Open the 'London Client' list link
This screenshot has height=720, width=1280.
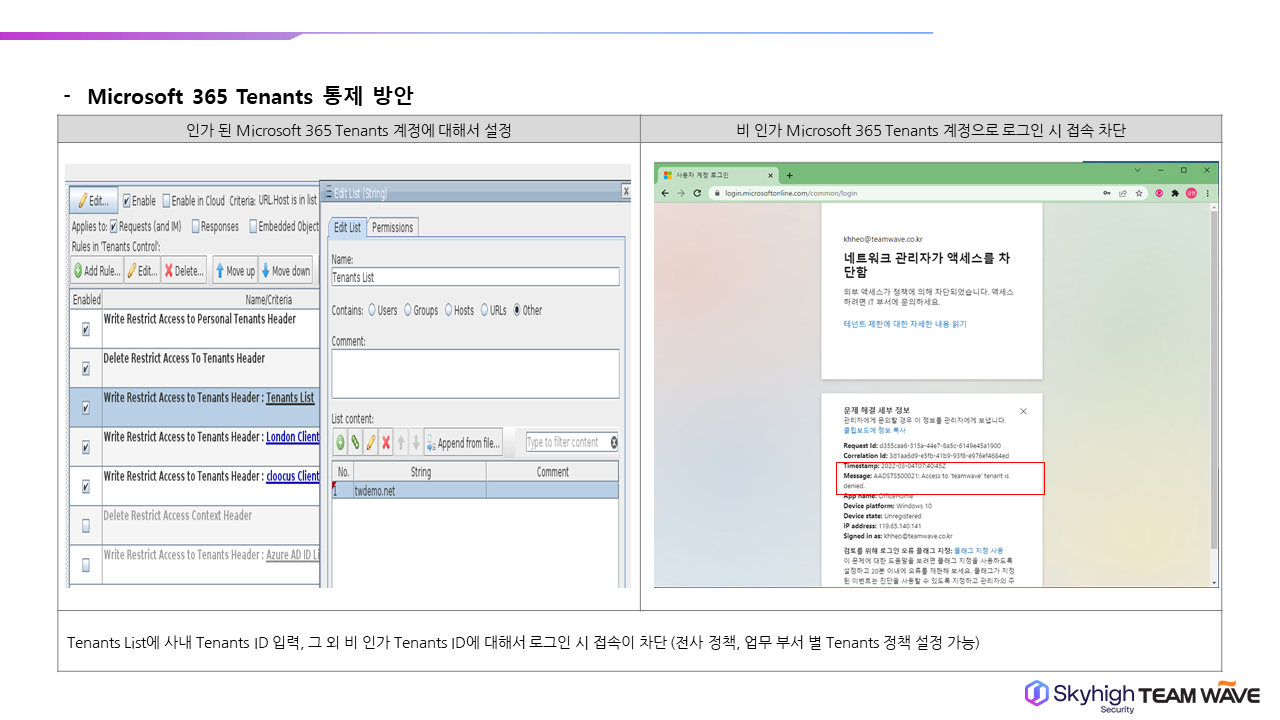pyautogui.click(x=292, y=437)
